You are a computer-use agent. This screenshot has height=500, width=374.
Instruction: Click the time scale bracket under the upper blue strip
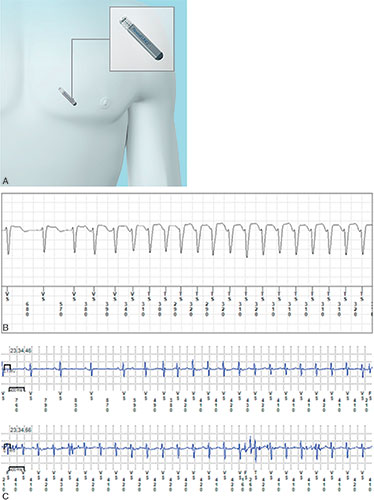[17, 389]
